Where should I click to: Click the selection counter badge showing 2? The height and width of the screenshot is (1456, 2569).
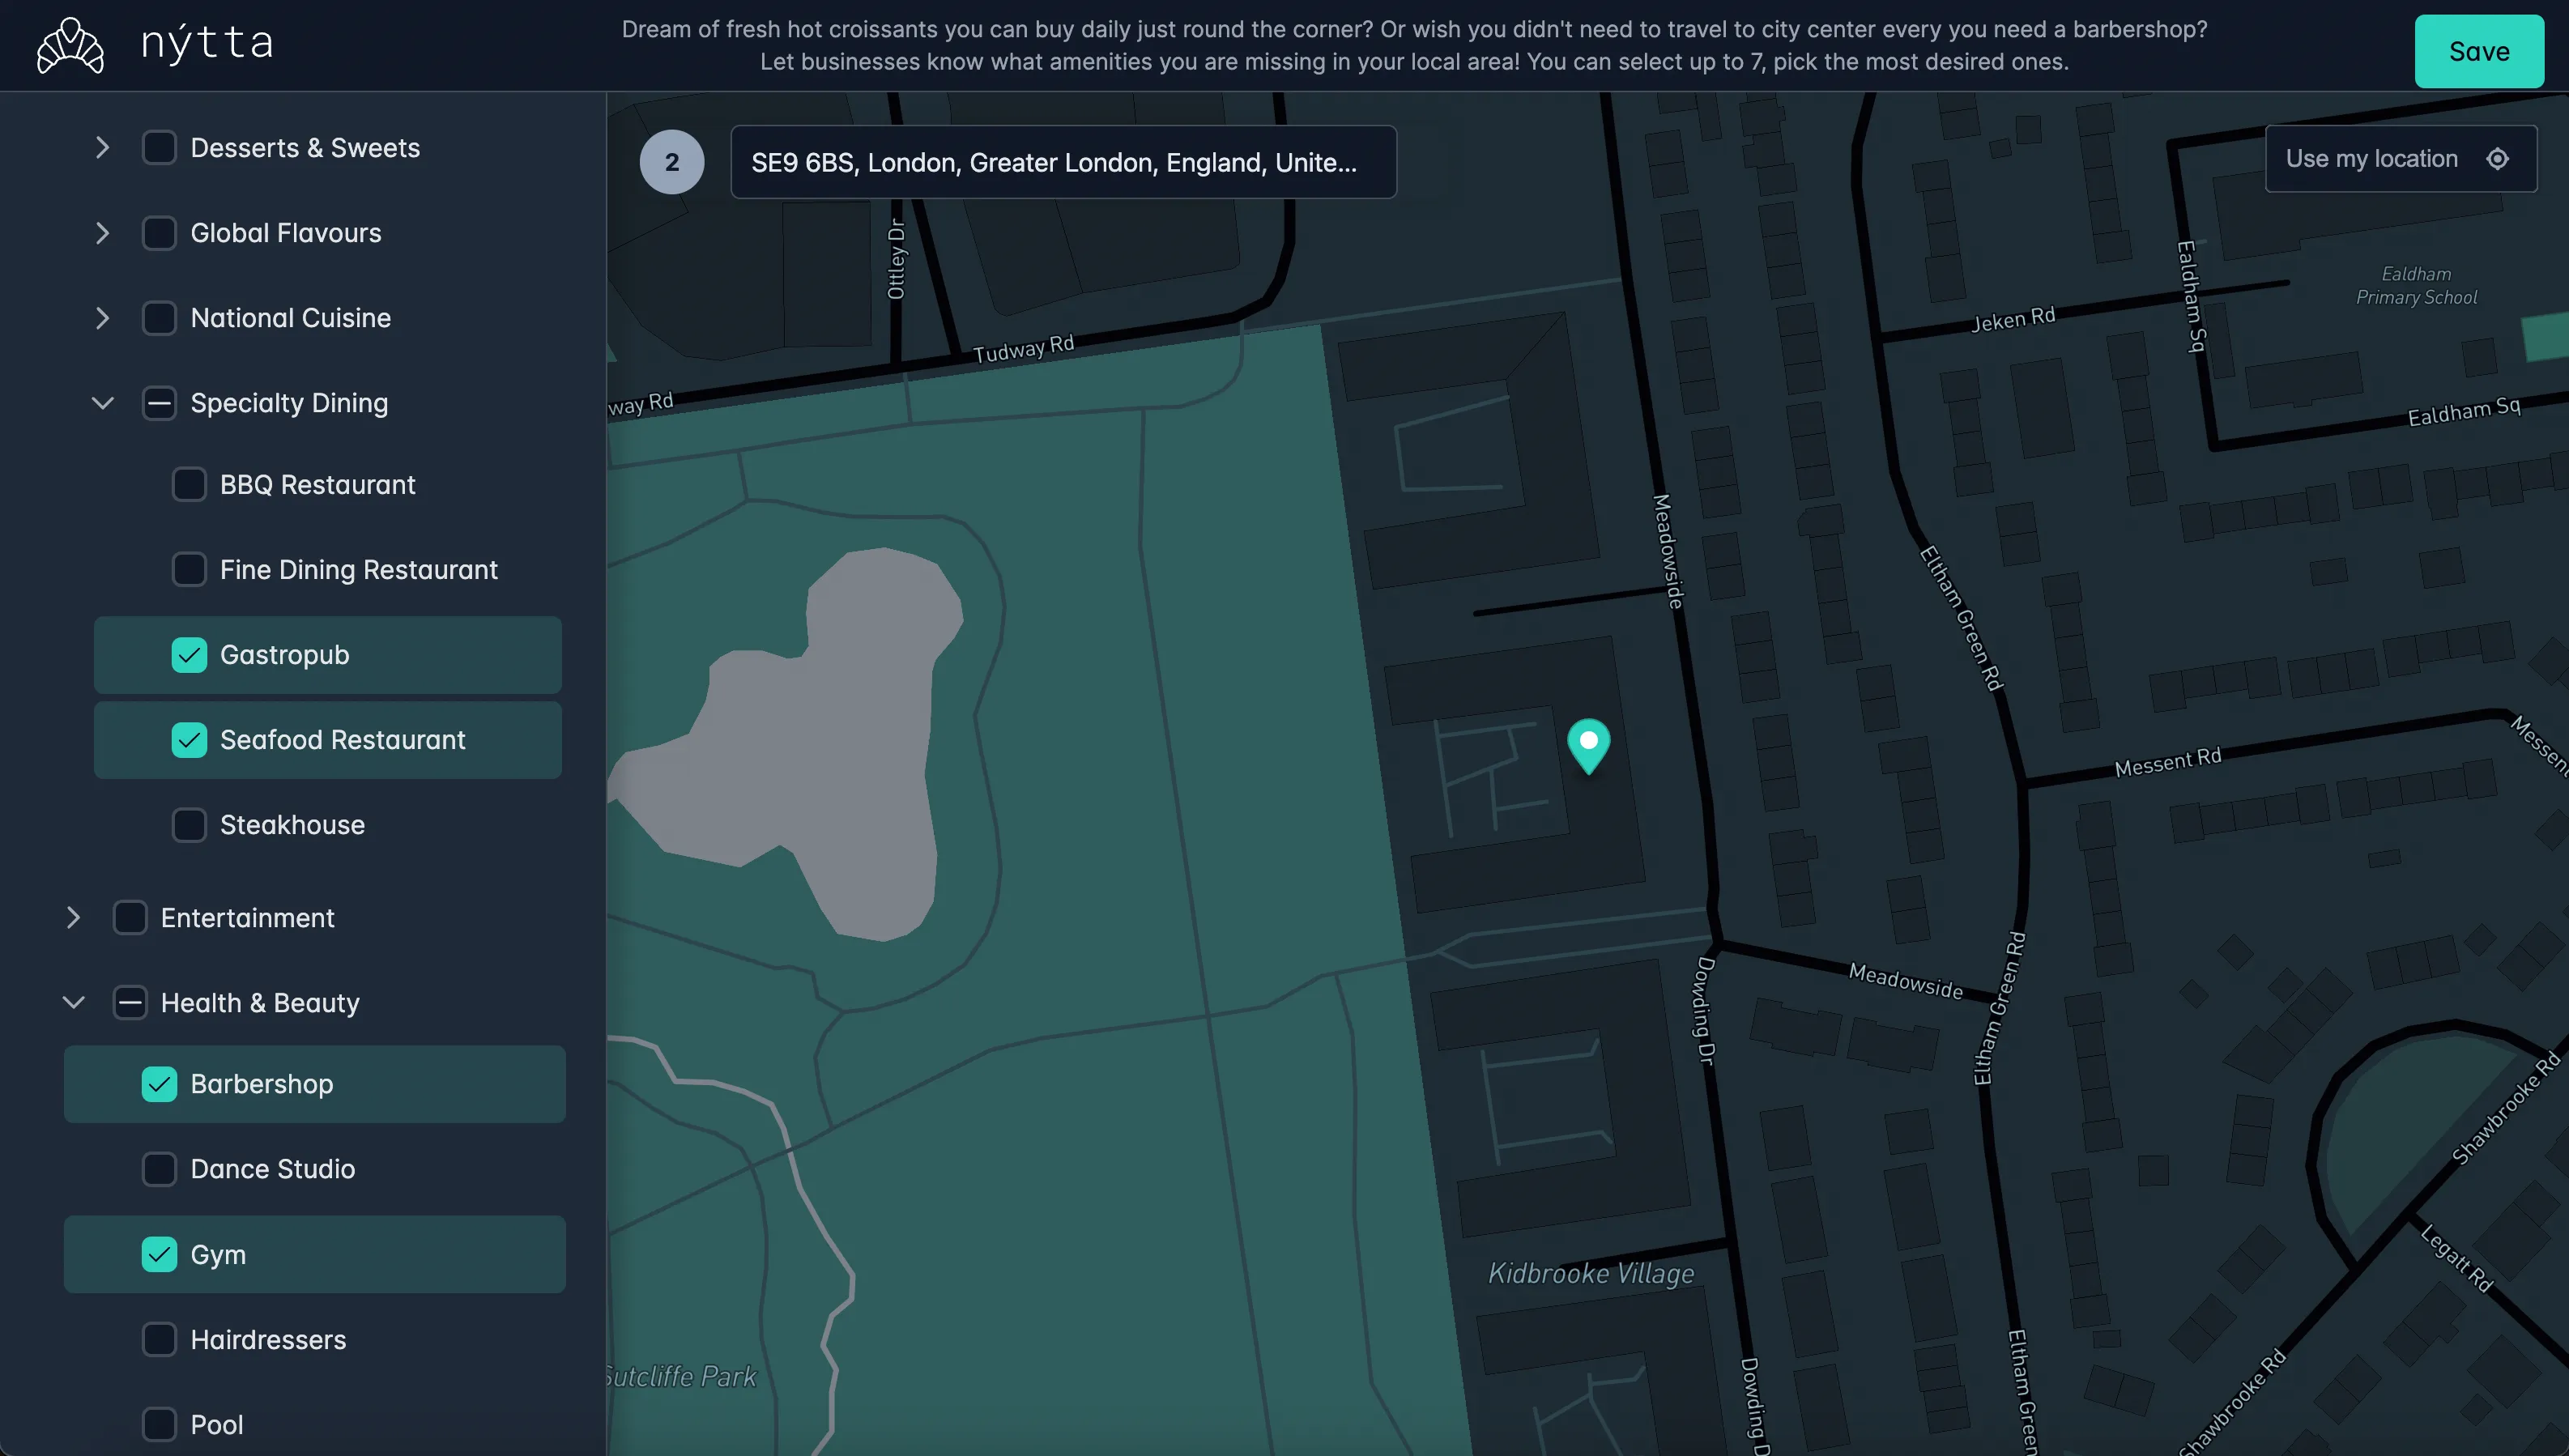672,162
